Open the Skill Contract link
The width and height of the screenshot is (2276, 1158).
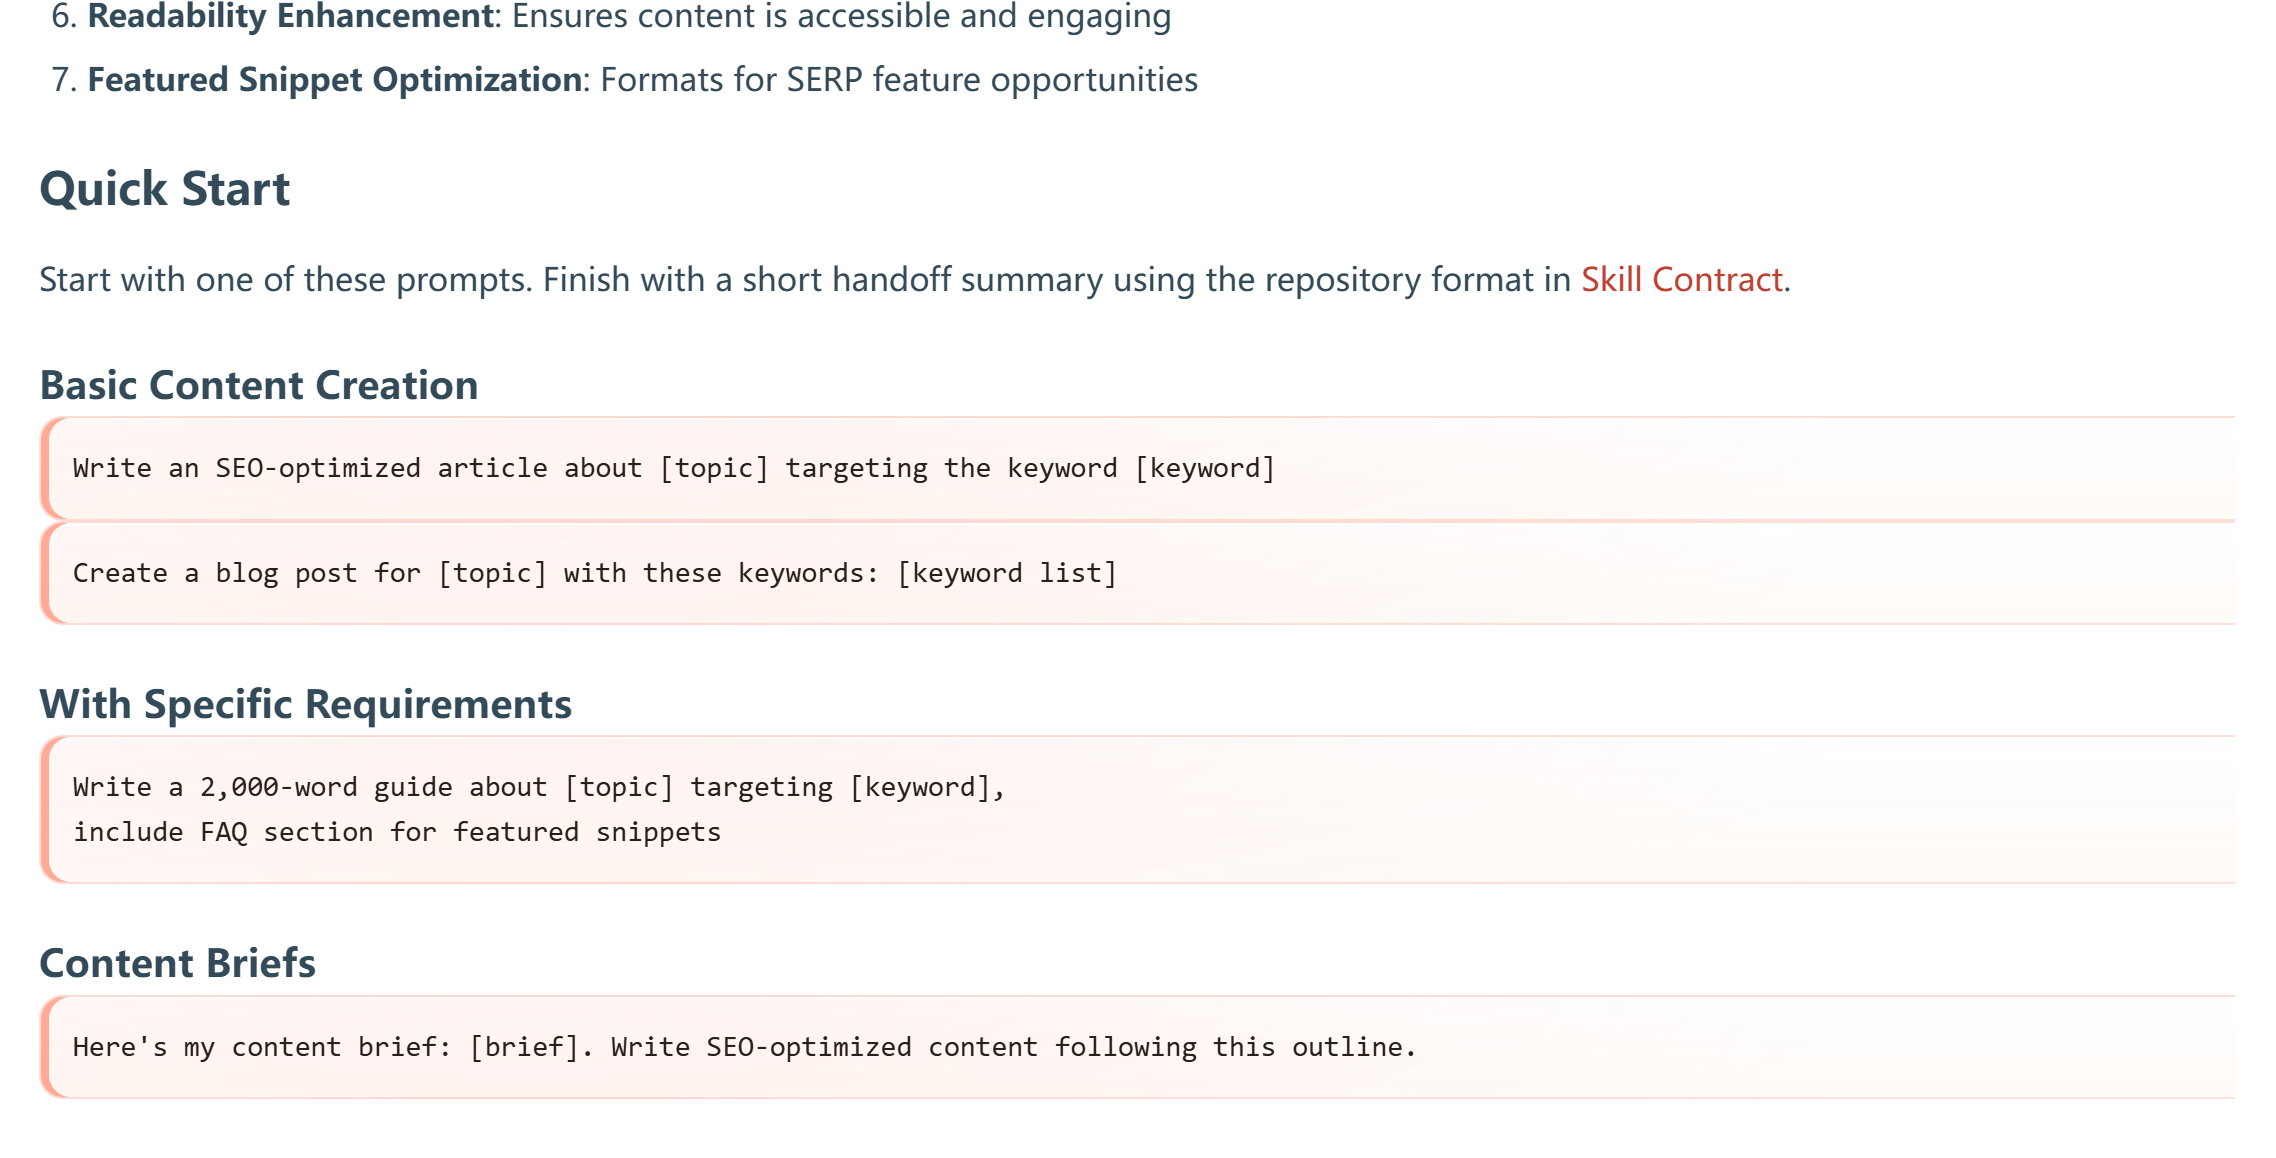tap(1681, 280)
